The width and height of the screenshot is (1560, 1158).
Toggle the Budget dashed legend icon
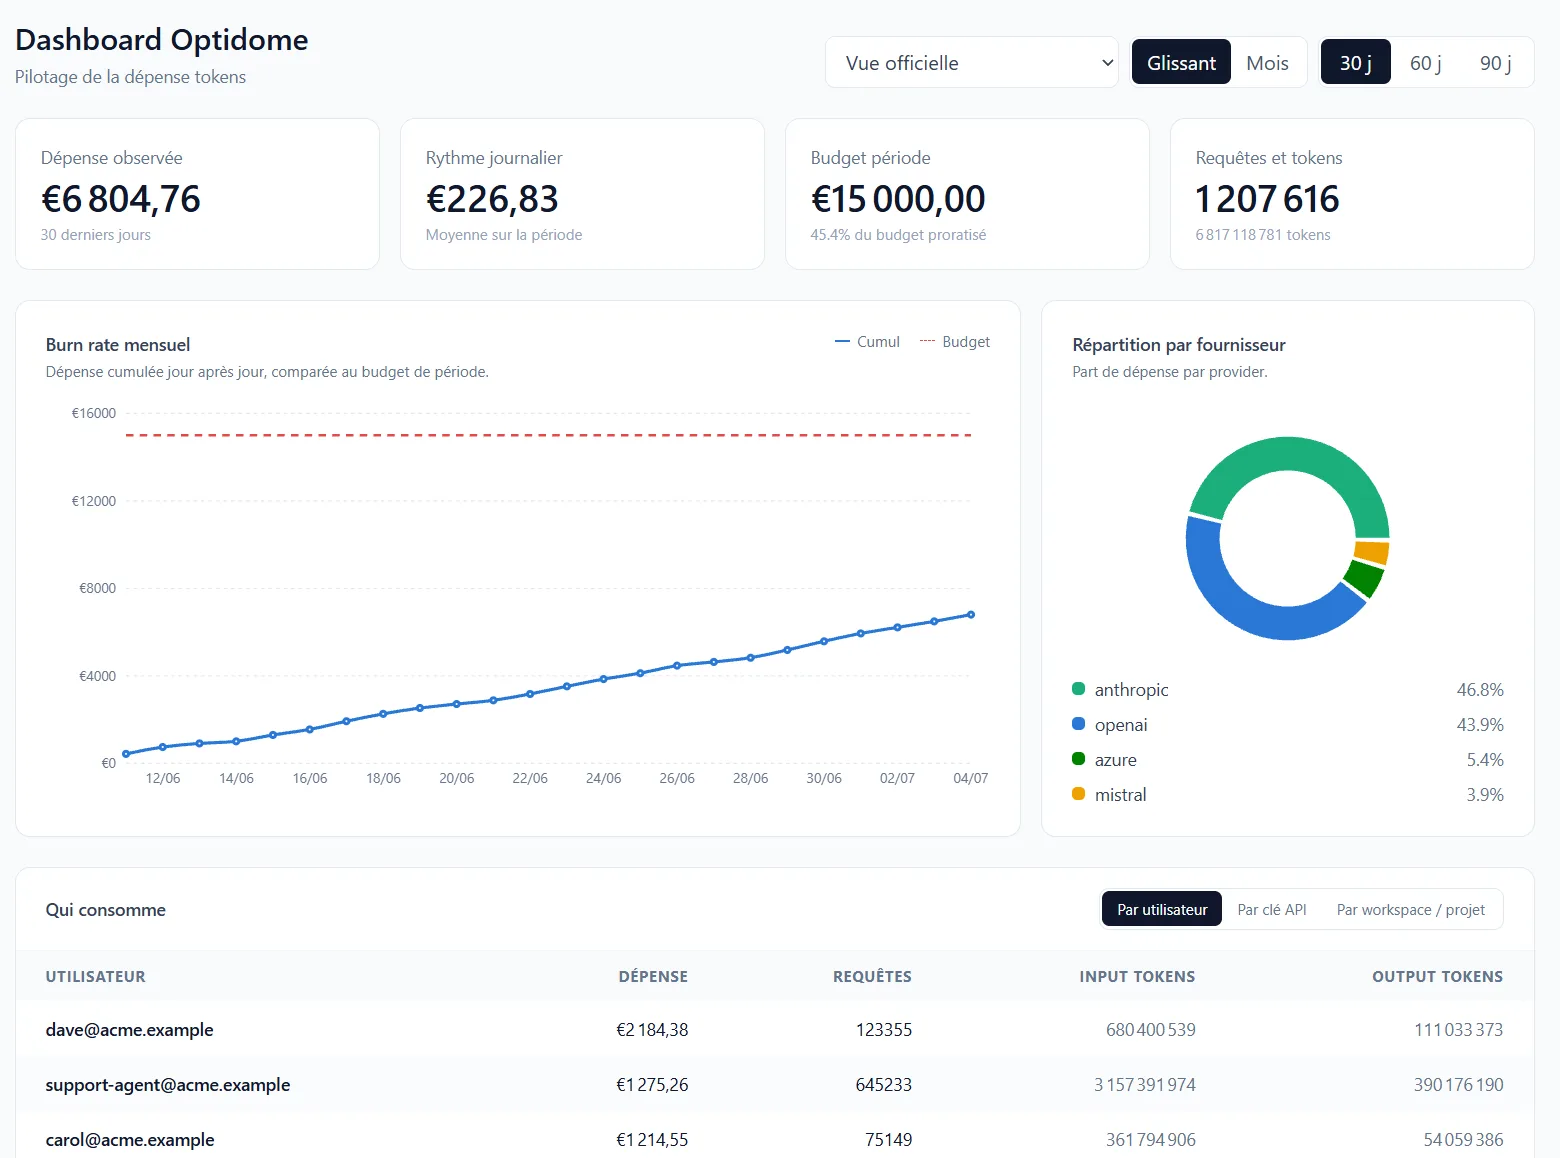point(927,342)
